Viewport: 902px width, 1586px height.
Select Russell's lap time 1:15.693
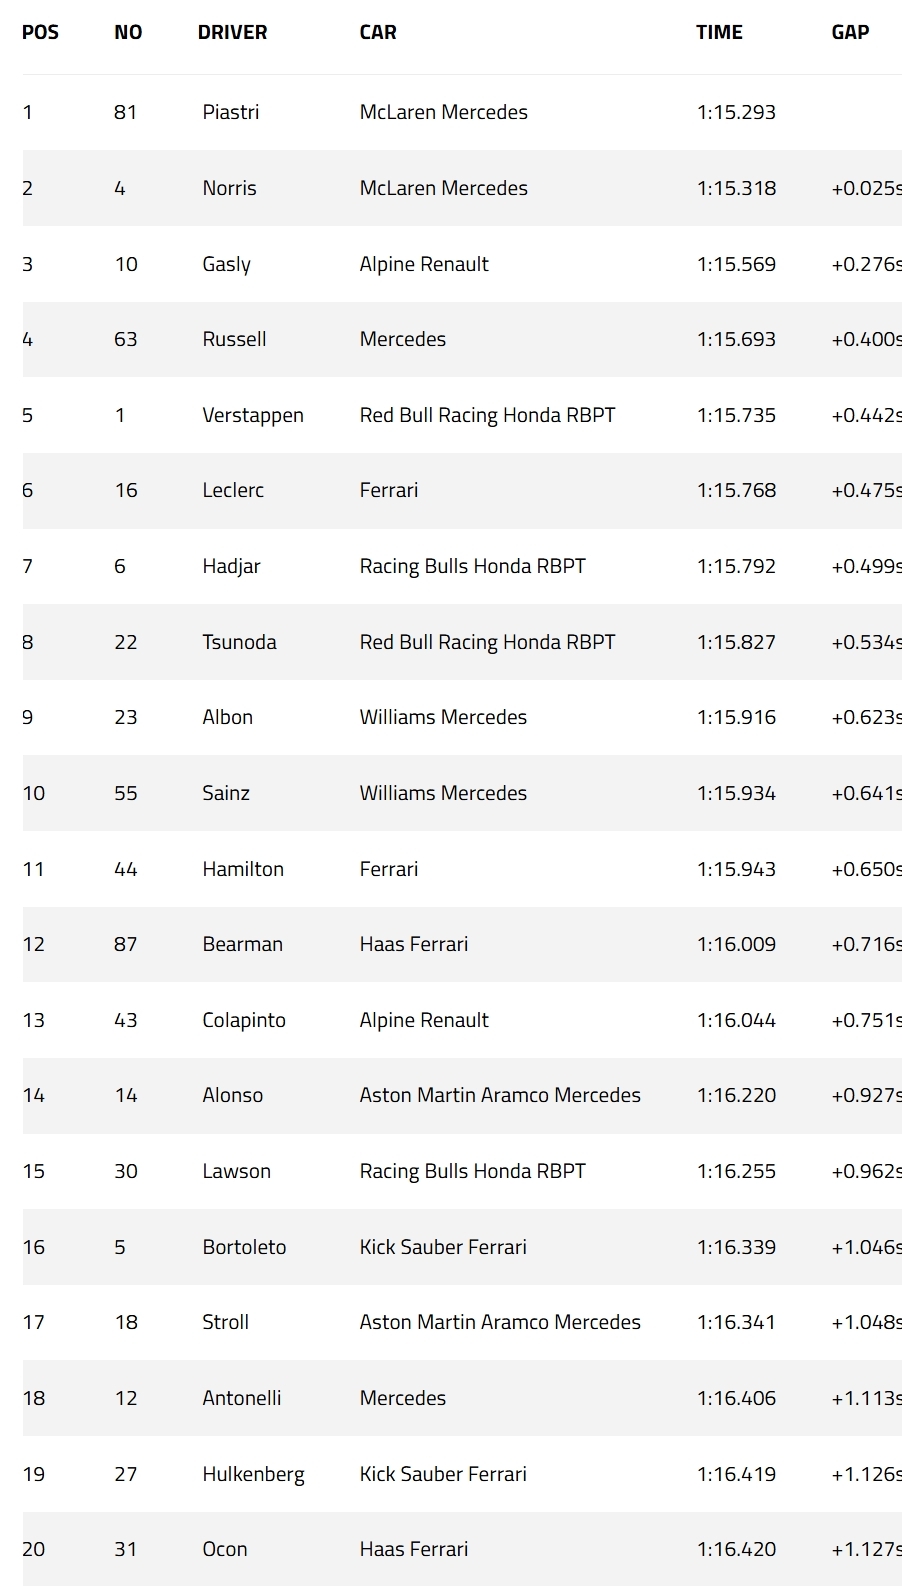[736, 339]
